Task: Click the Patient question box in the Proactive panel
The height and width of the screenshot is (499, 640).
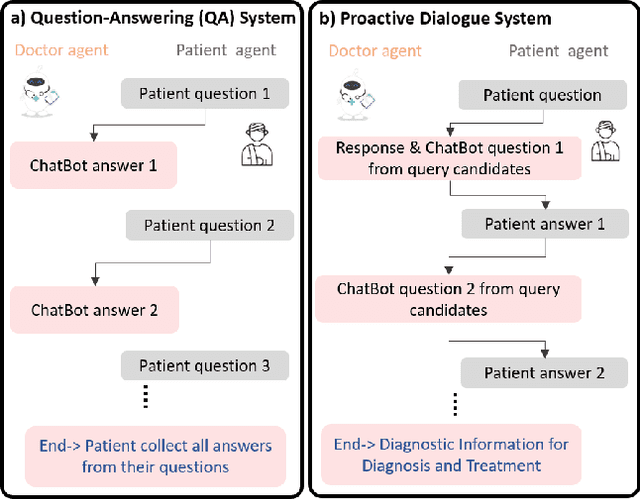Action: point(542,96)
